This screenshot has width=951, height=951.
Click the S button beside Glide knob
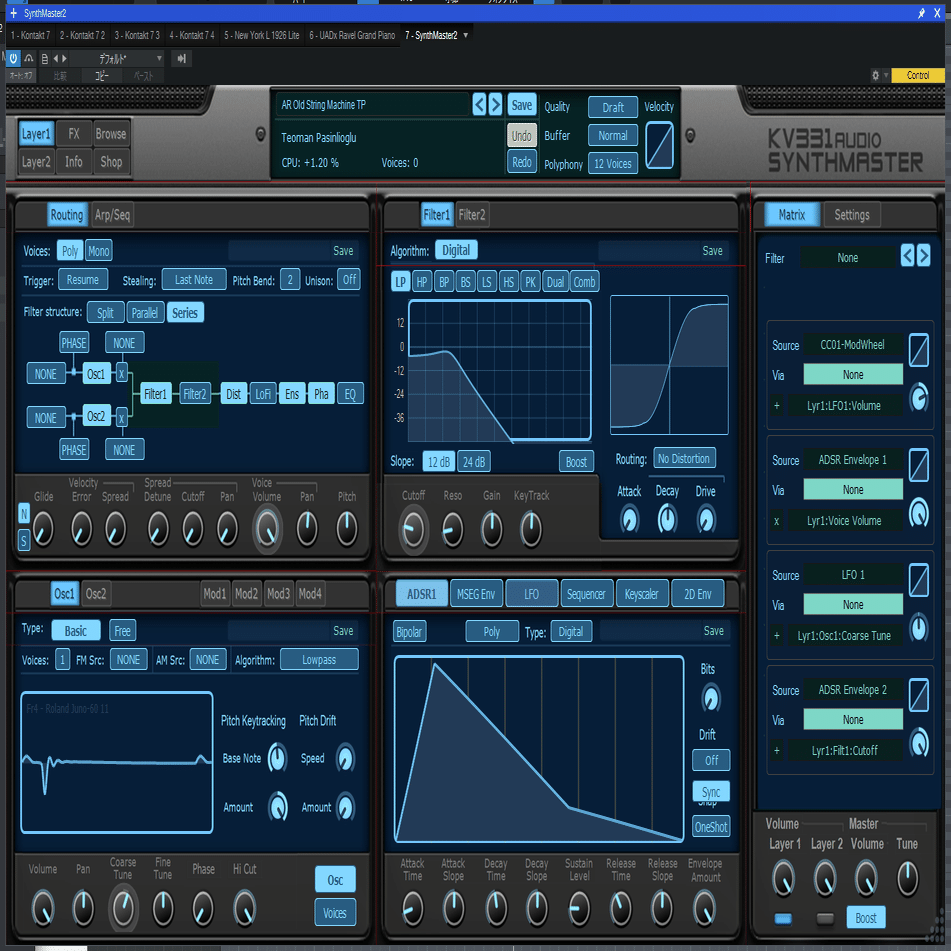(24, 540)
